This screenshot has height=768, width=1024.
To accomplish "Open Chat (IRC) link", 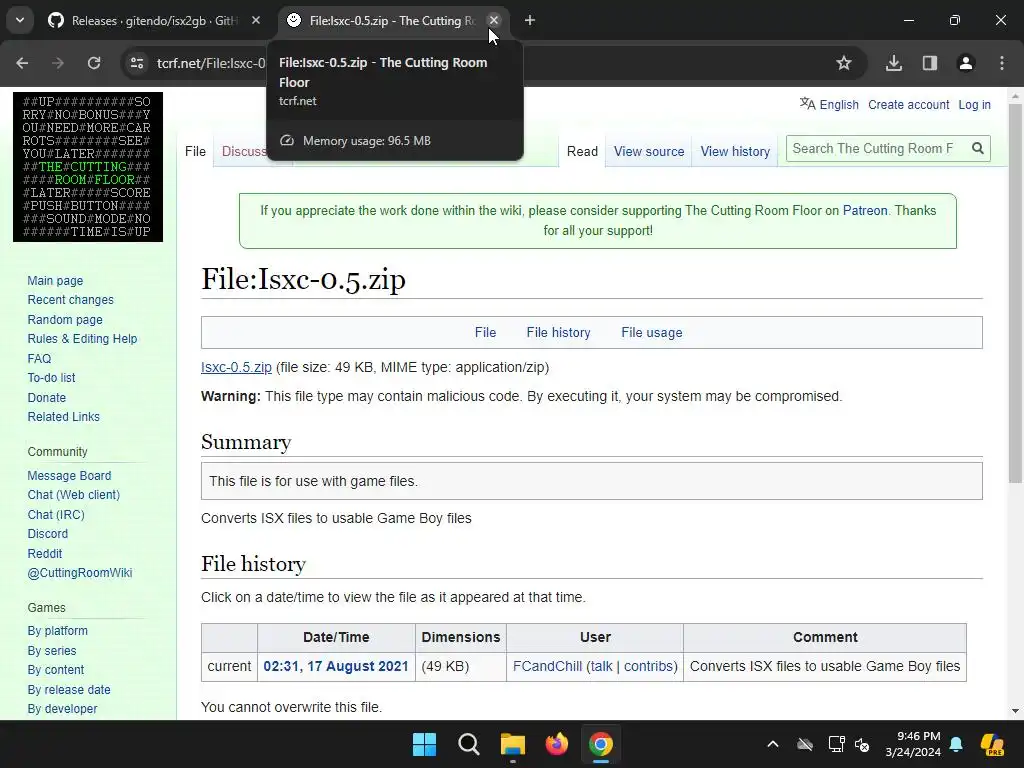I will point(56,515).
